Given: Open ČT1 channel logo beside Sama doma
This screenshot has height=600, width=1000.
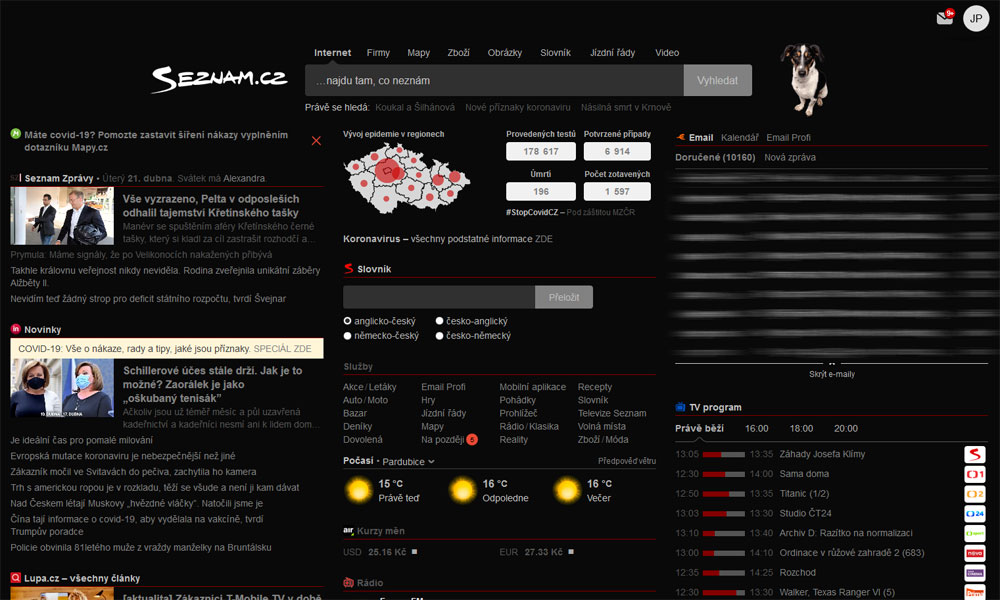Looking at the screenshot, I should pyautogui.click(x=974, y=474).
